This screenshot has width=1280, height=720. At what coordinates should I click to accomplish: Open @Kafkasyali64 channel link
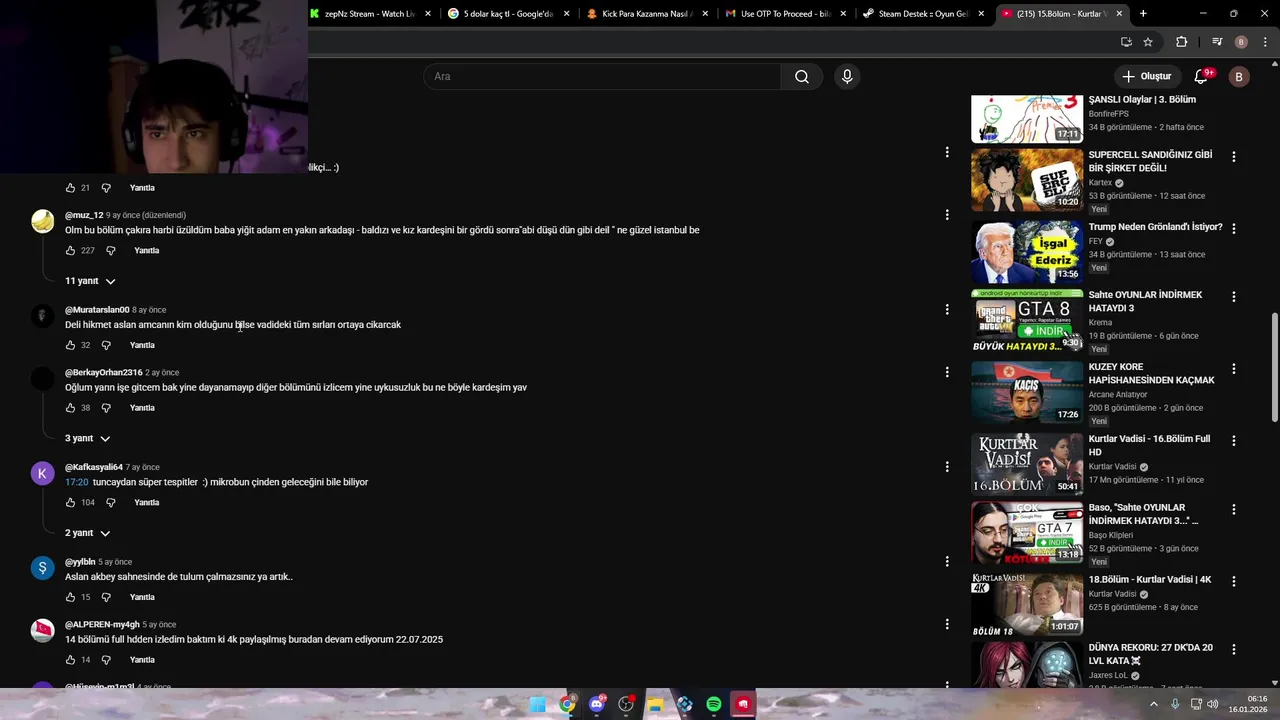point(94,467)
